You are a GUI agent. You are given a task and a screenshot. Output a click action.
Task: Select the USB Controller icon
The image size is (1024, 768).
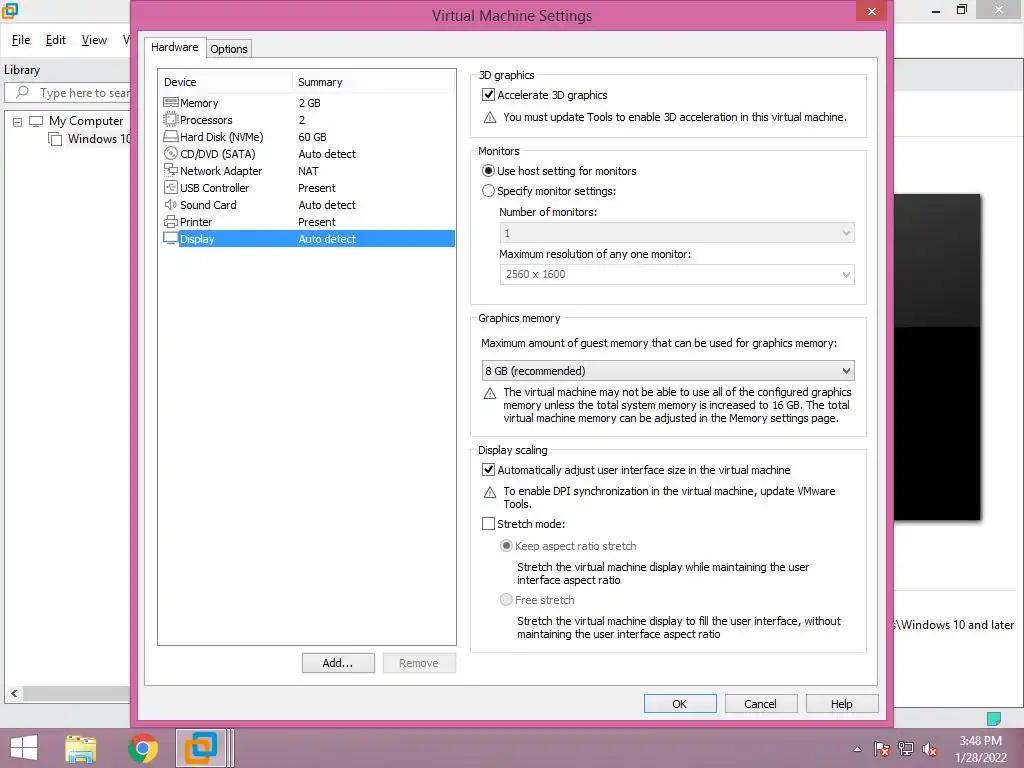pyautogui.click(x=170, y=187)
